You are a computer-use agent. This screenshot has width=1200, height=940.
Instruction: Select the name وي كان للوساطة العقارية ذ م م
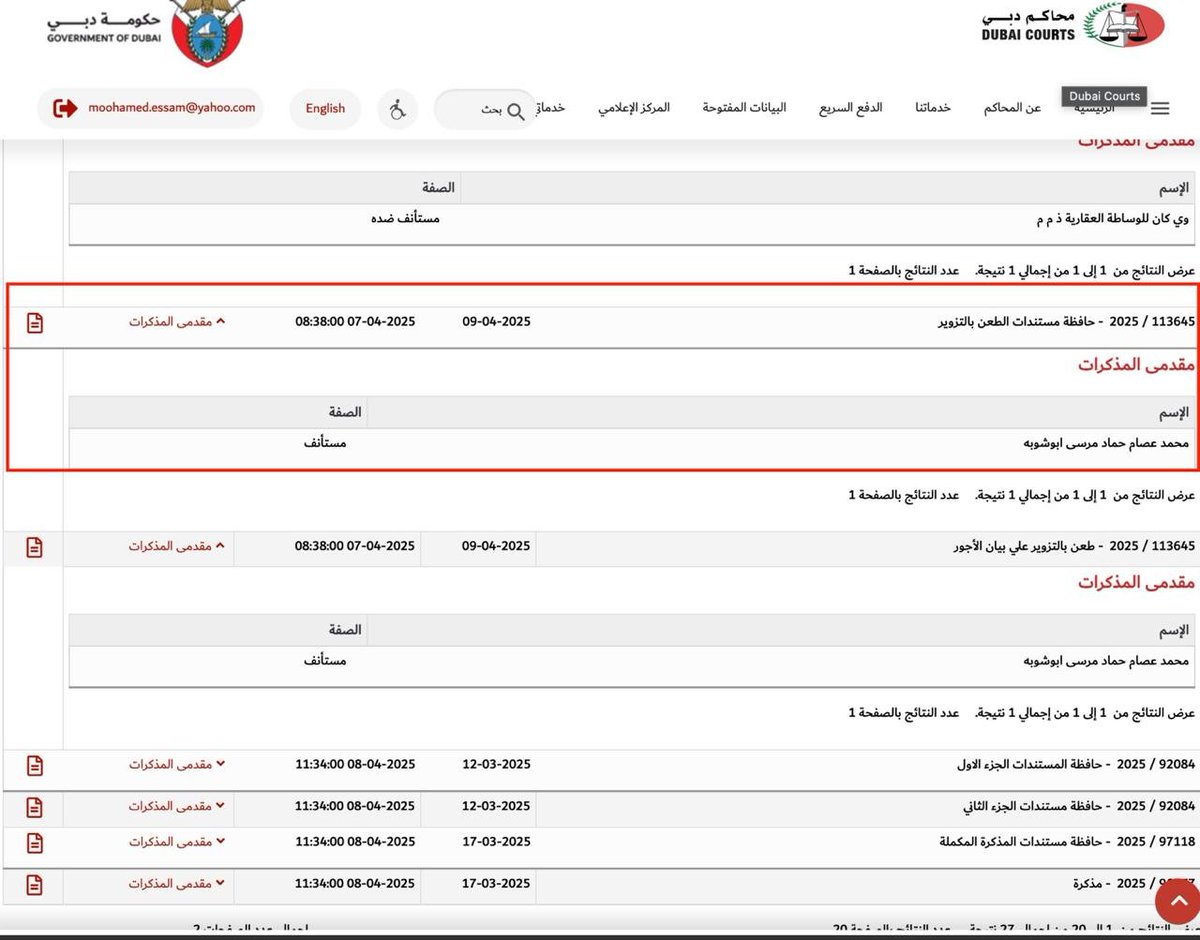pos(1113,217)
